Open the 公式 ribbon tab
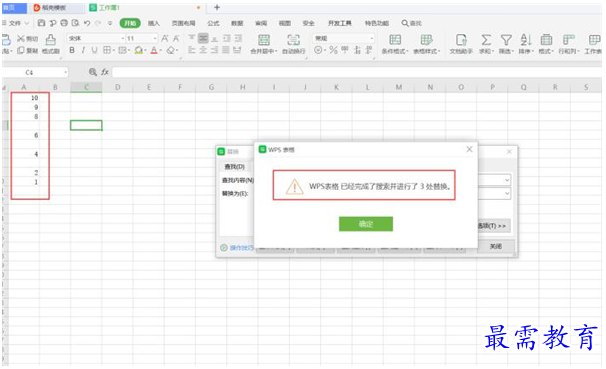This screenshot has height=369, width=606. point(213,23)
